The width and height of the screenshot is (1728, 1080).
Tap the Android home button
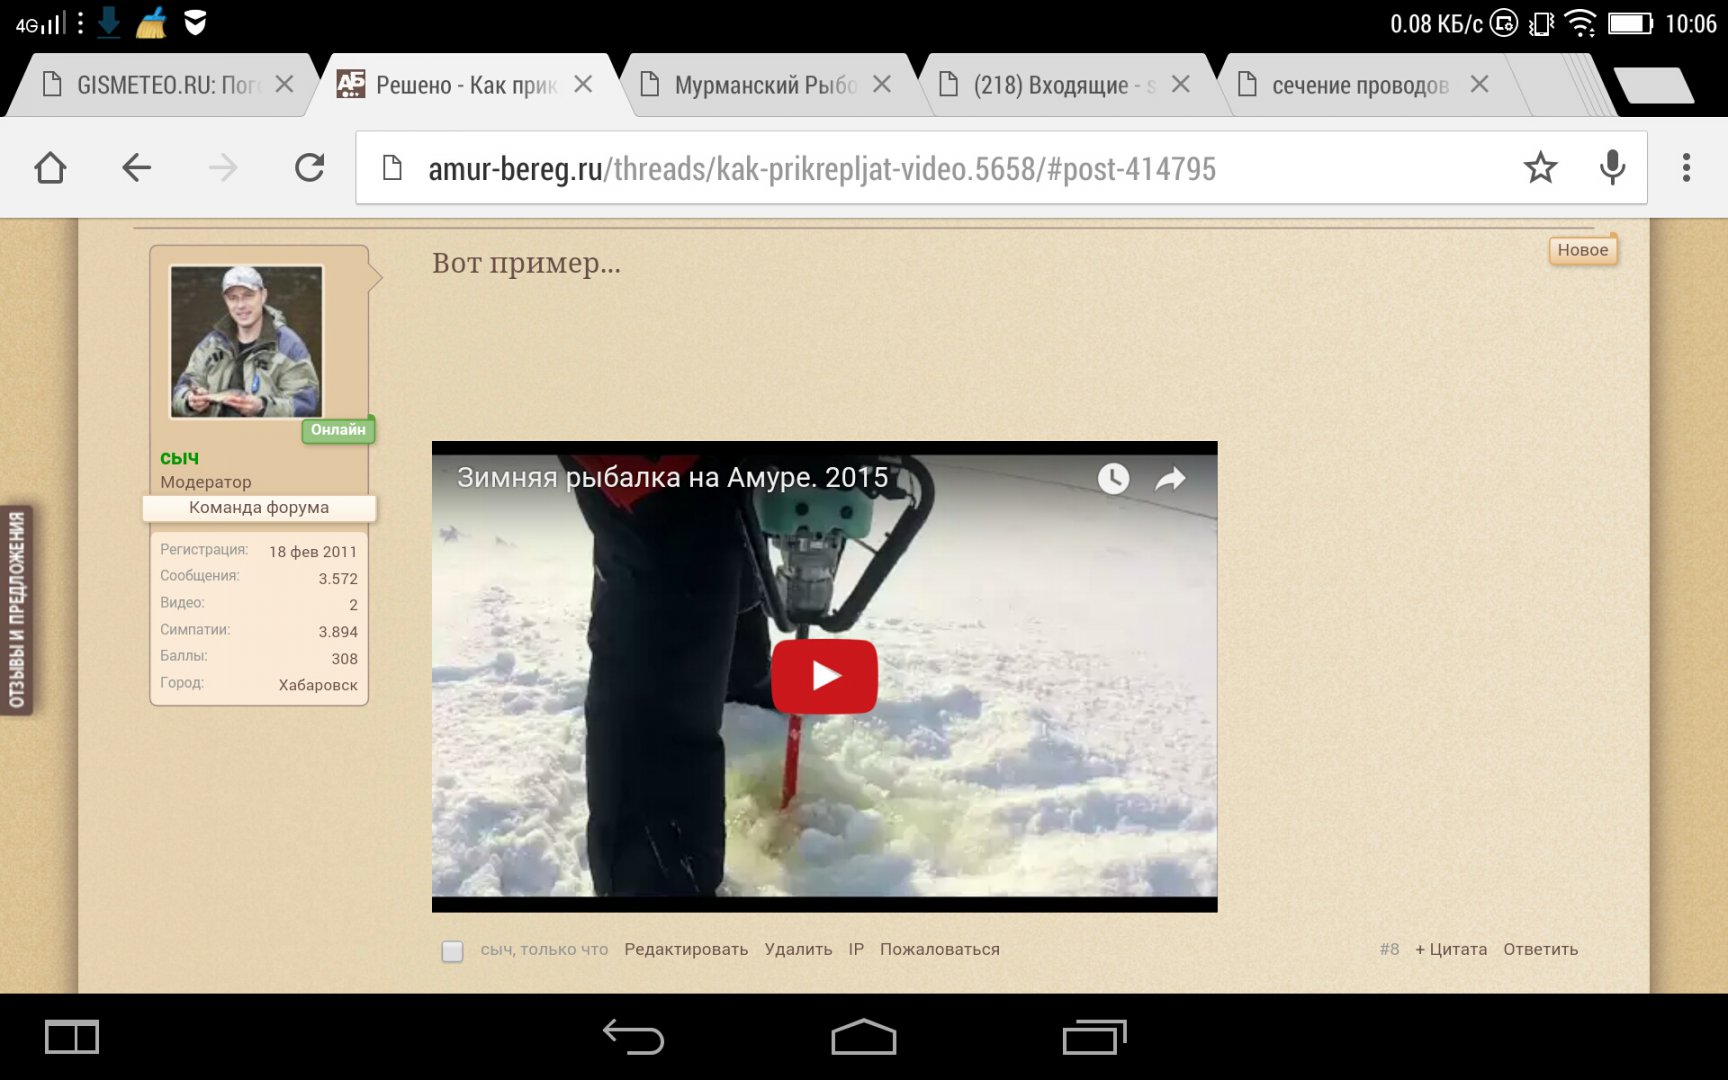(x=864, y=1037)
